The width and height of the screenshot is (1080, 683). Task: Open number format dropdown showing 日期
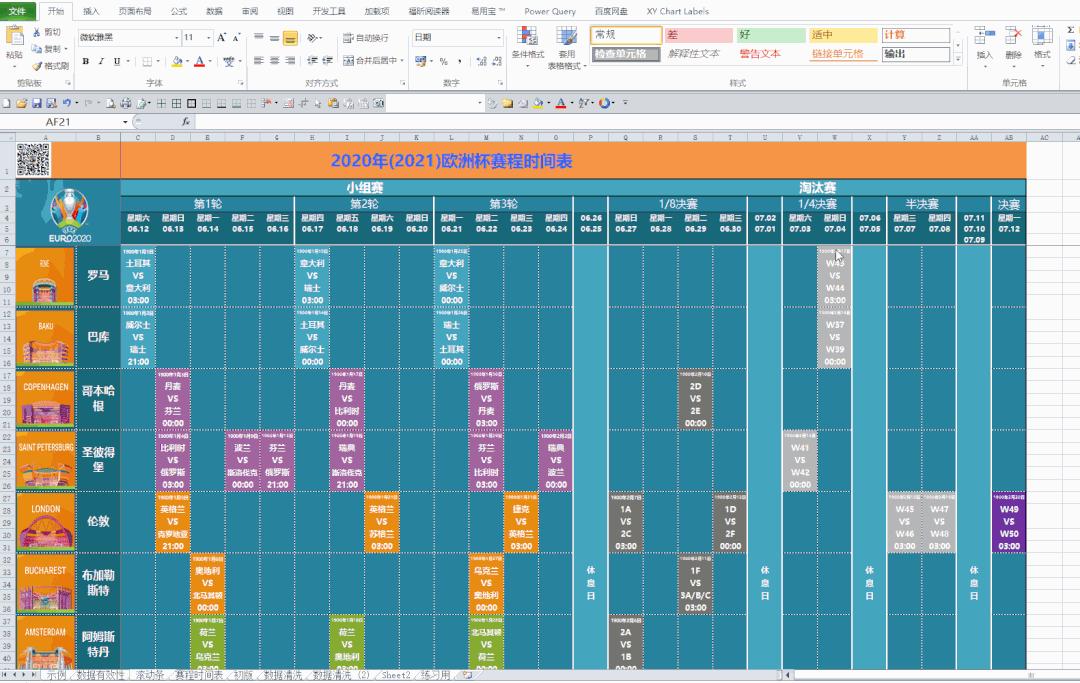coord(499,37)
